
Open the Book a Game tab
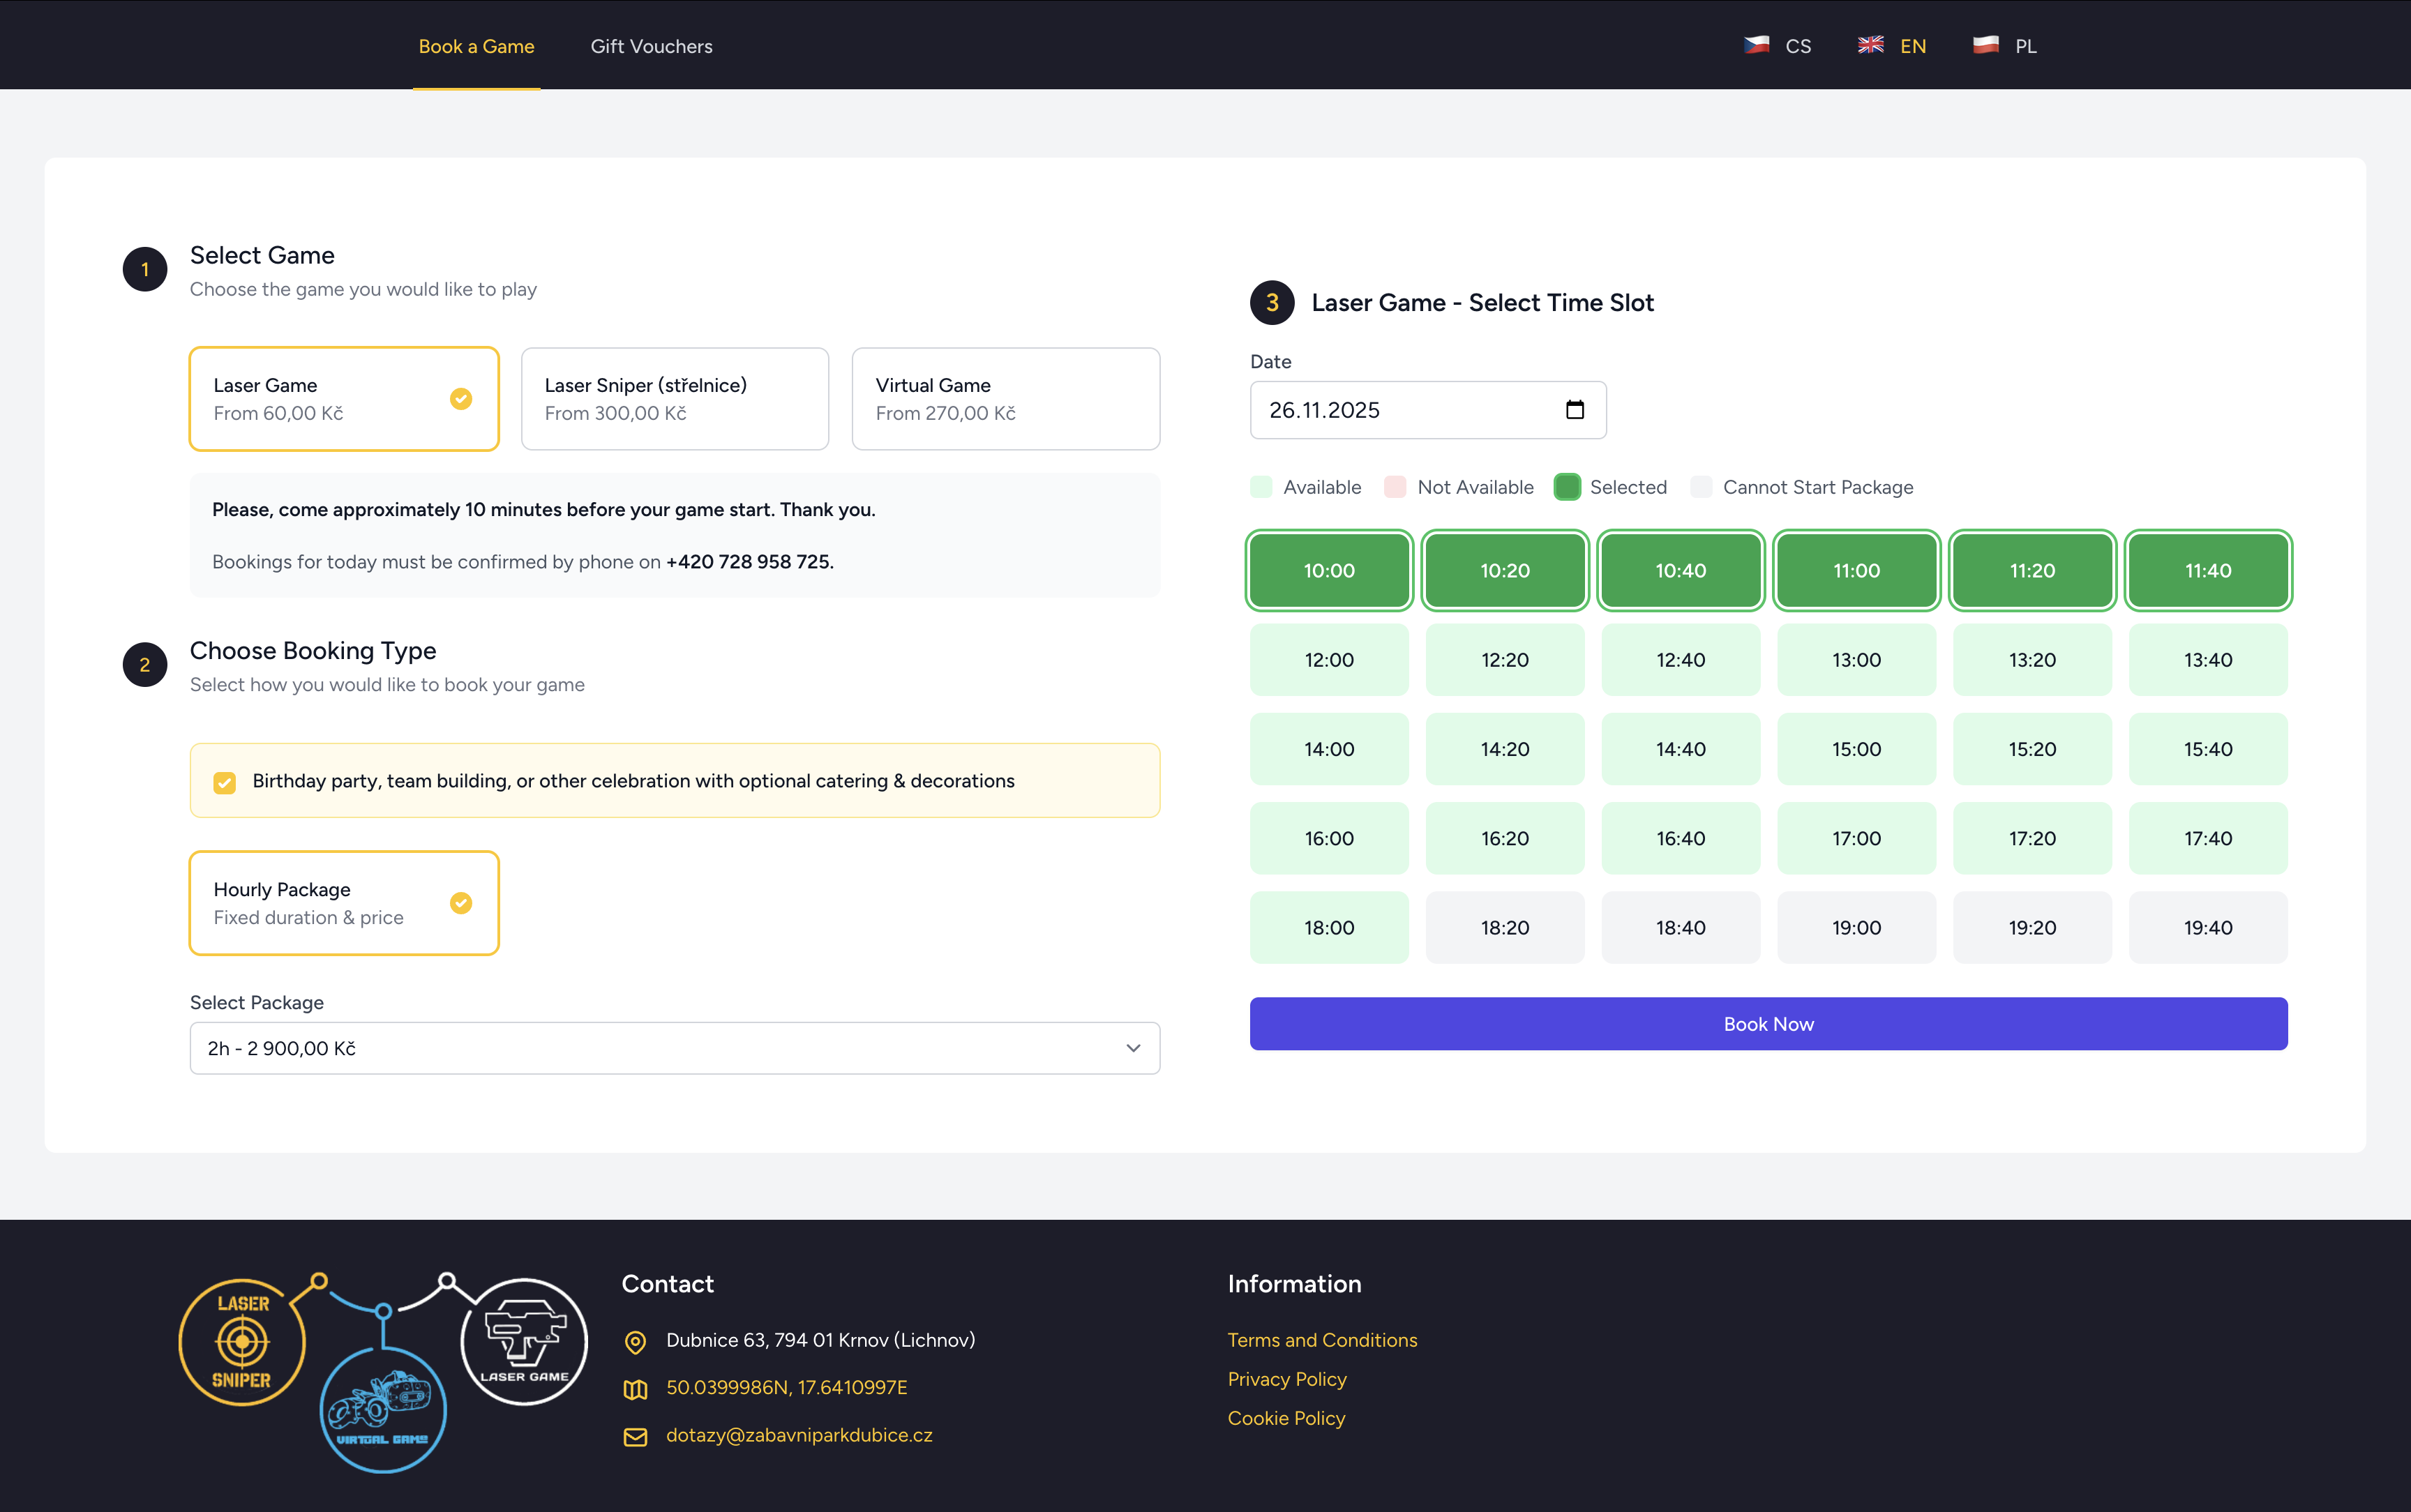point(476,45)
